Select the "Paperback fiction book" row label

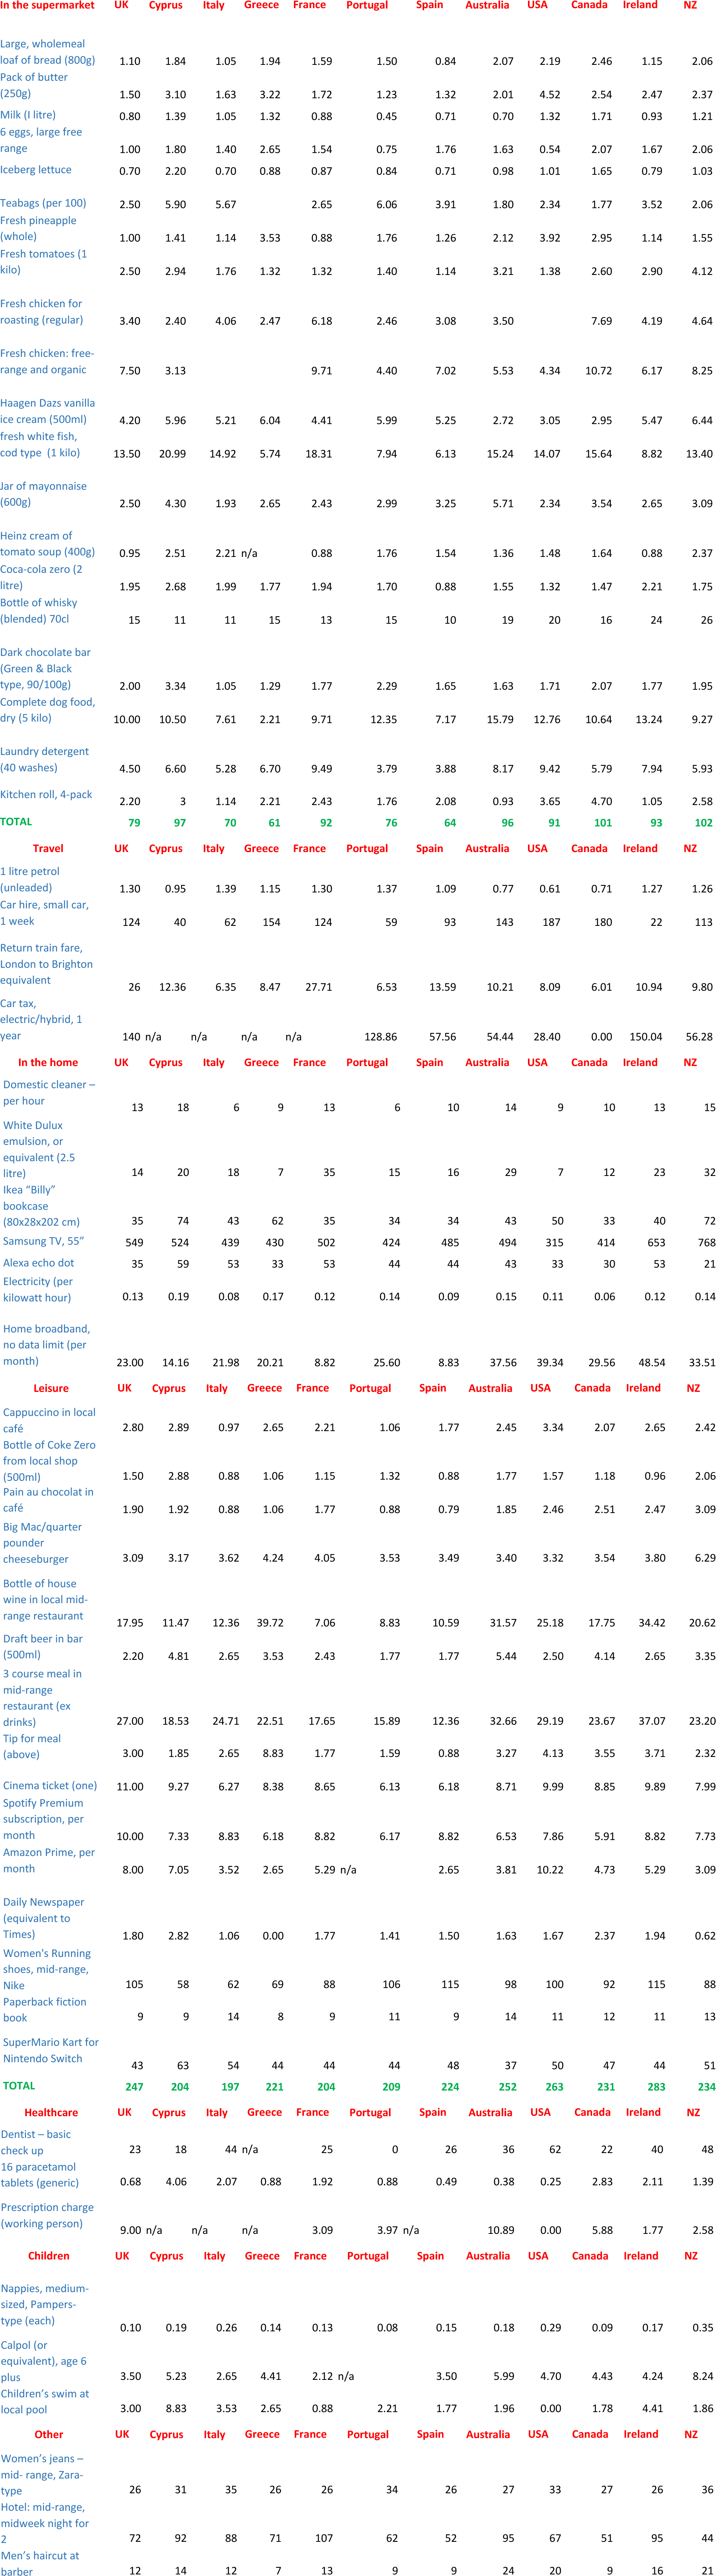click(x=45, y=2010)
